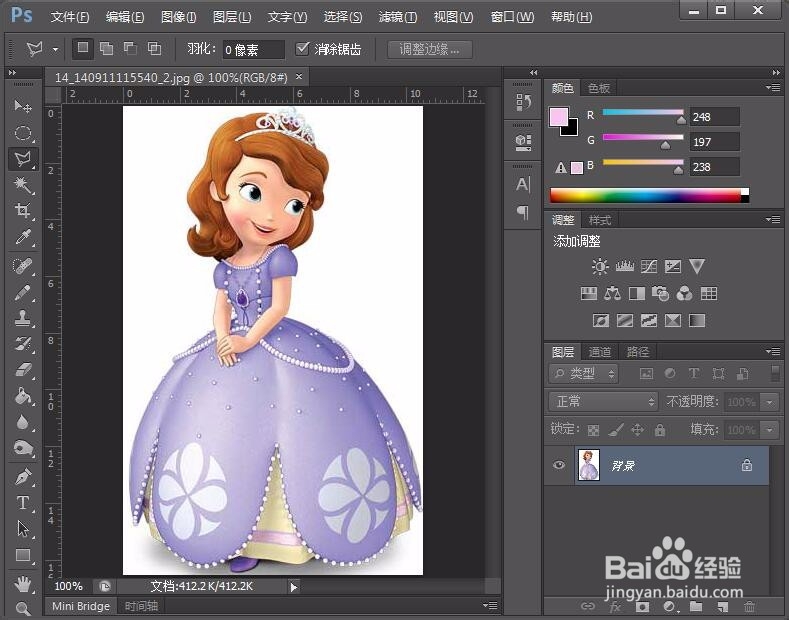Select the Eyedropper tool
Screen dimensions: 789x620
23,237
